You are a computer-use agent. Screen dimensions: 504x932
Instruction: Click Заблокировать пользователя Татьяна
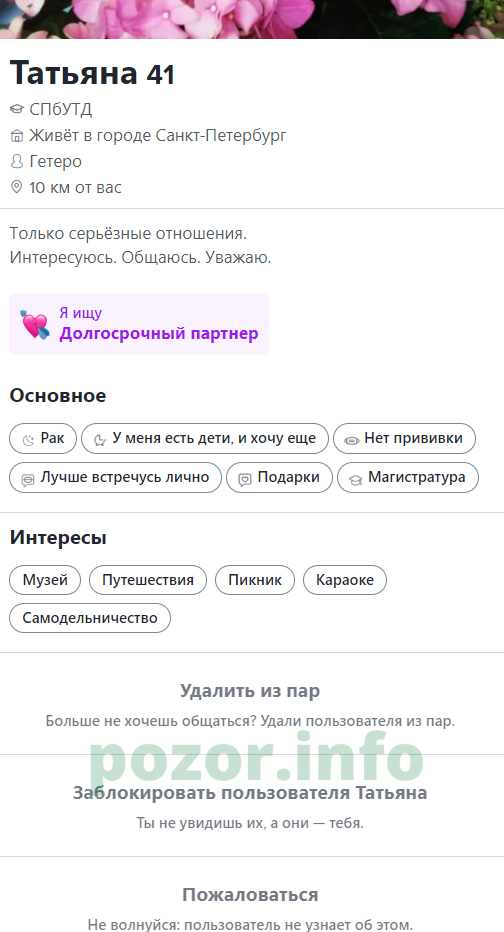[x=250, y=793]
